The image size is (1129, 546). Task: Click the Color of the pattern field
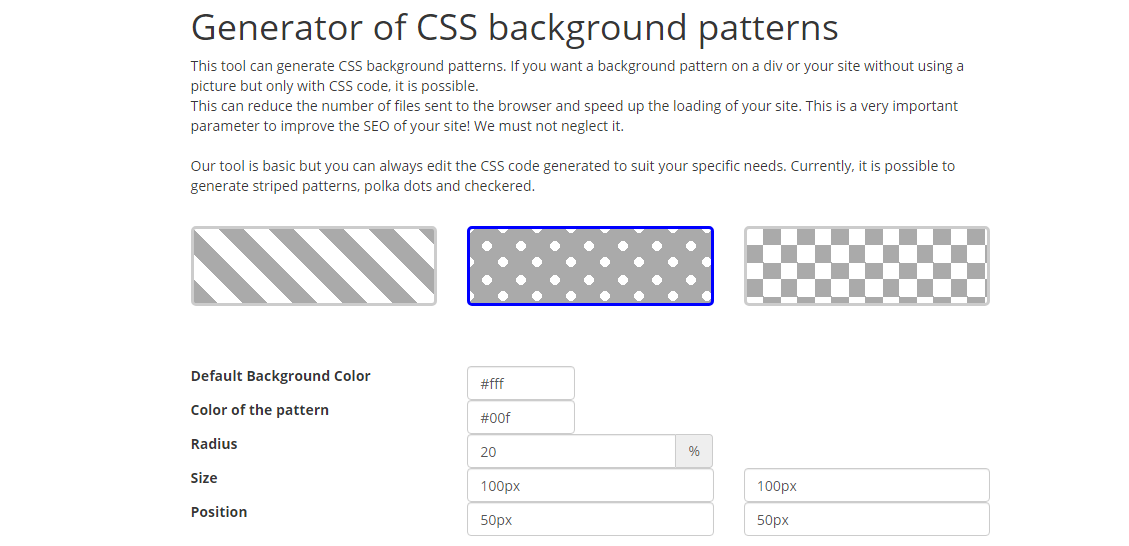(521, 417)
